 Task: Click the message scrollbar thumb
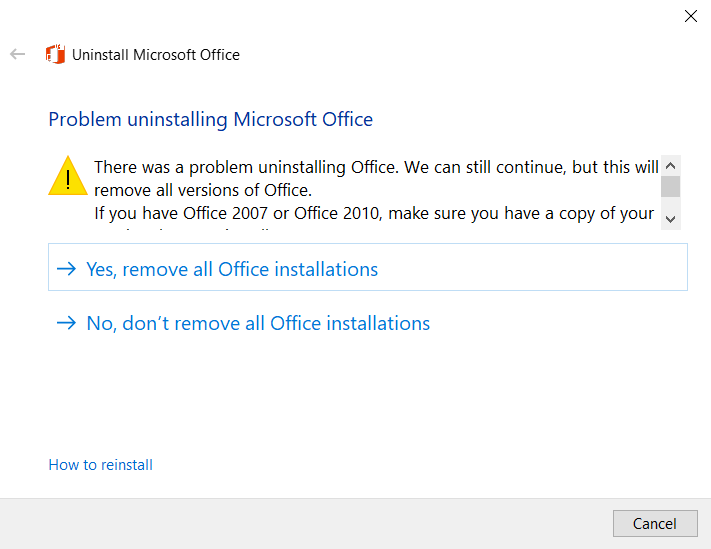coord(671,186)
